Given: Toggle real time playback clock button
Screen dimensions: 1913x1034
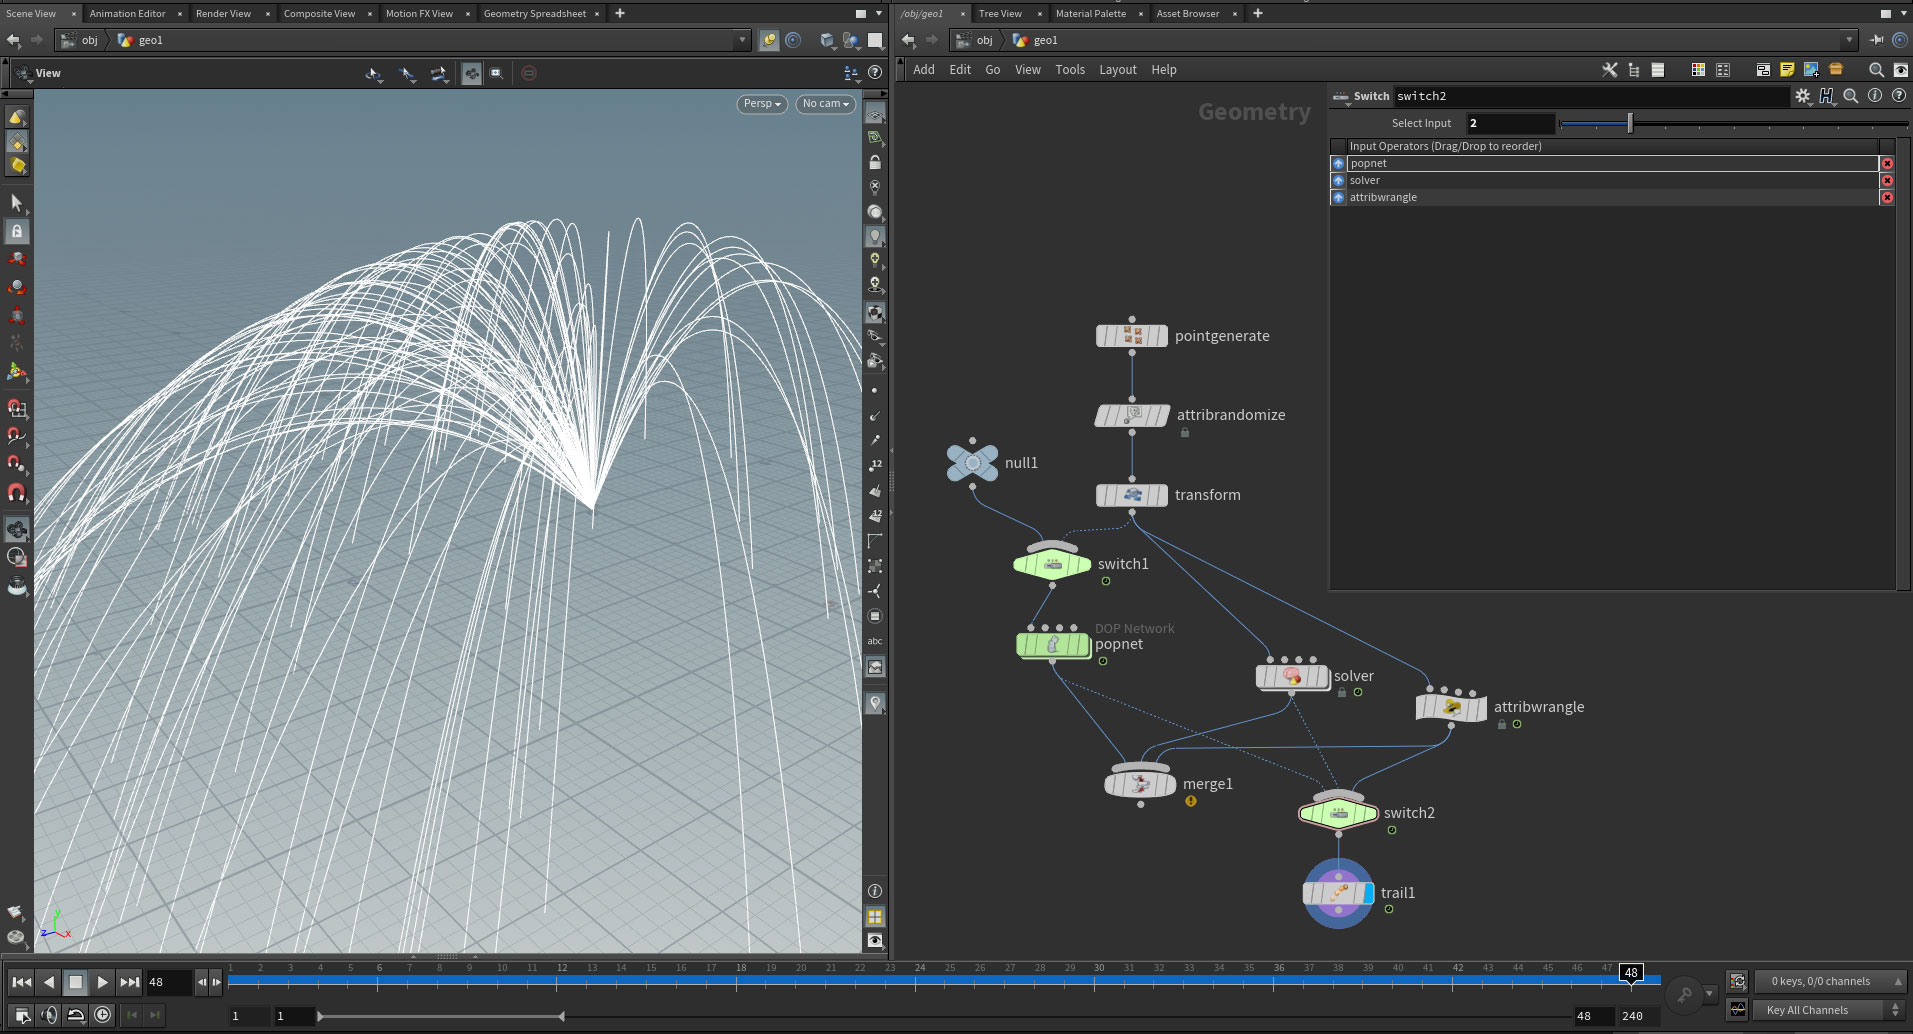Looking at the screenshot, I should click(x=103, y=1015).
